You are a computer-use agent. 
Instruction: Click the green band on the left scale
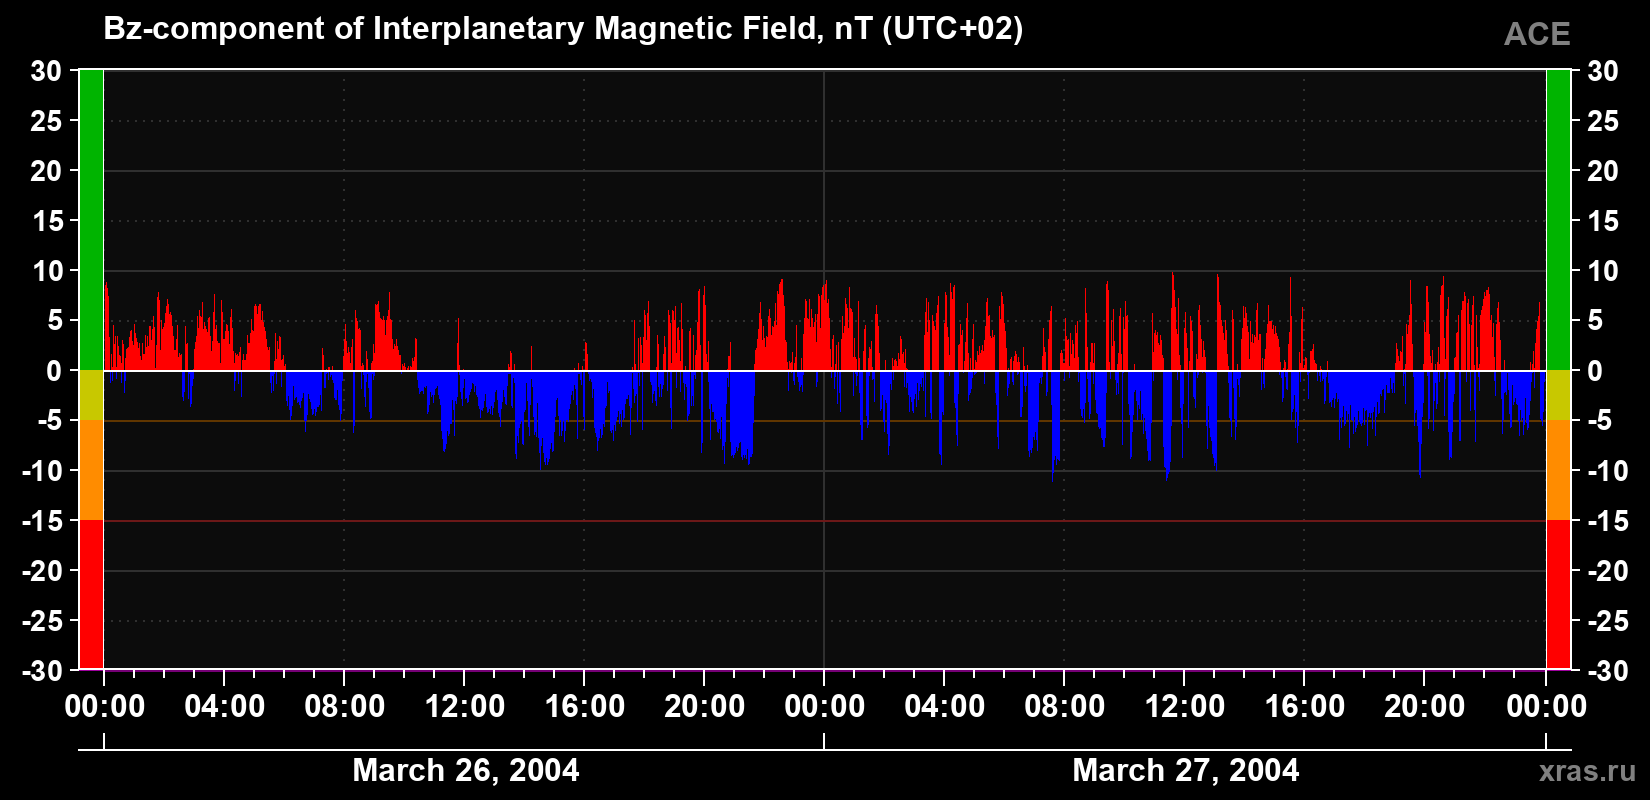(x=91, y=220)
